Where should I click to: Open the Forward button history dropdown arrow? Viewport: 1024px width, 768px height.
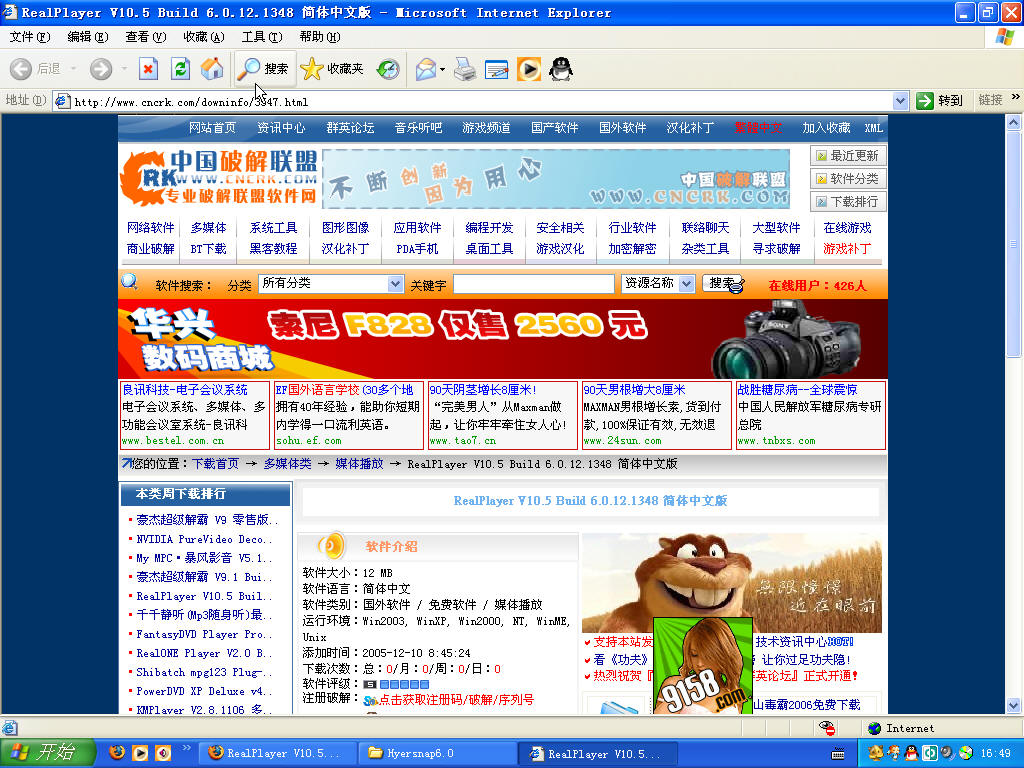point(124,69)
